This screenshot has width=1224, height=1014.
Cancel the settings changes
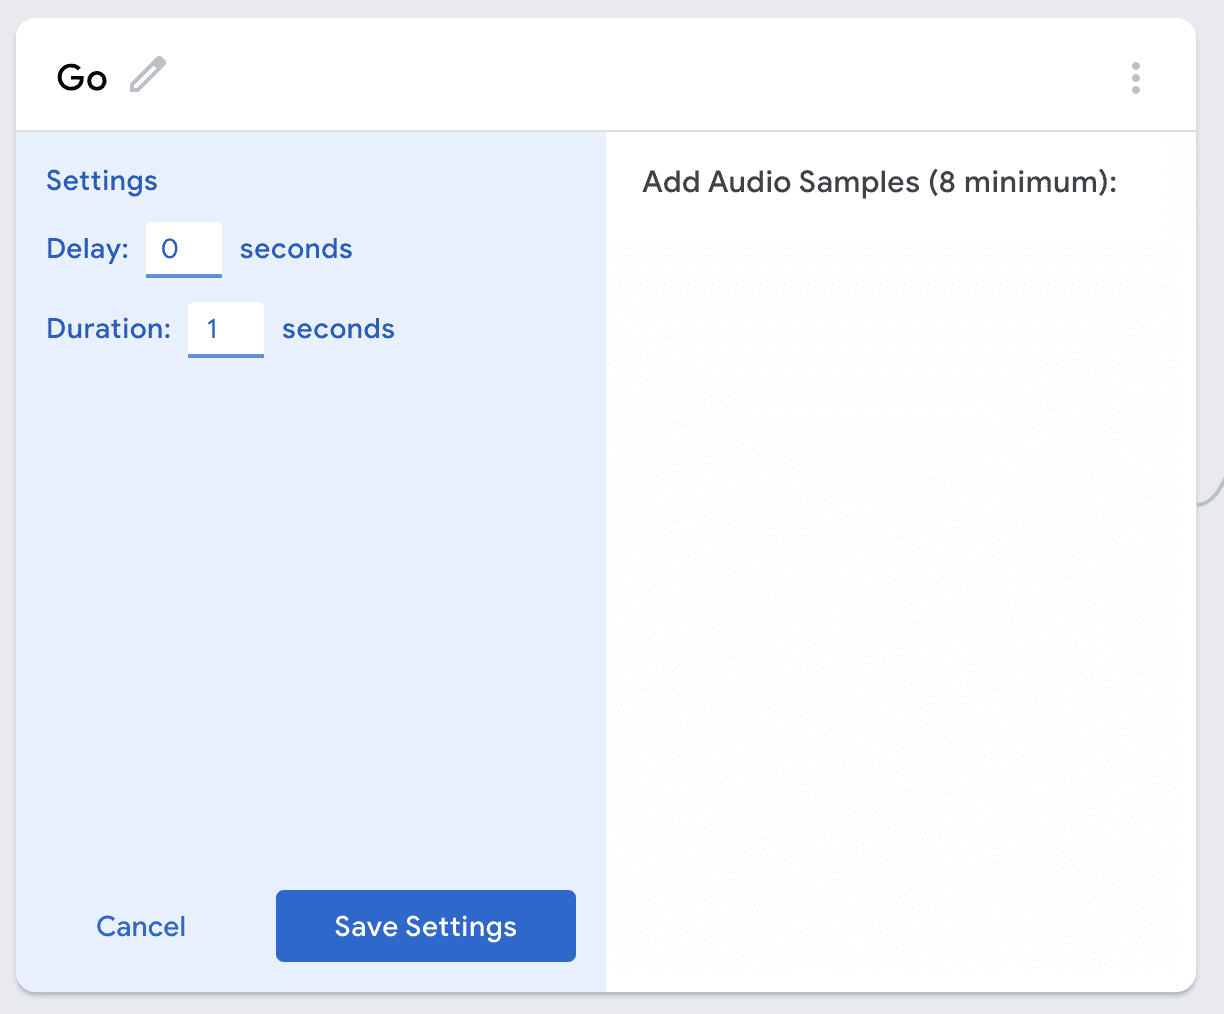click(x=141, y=927)
